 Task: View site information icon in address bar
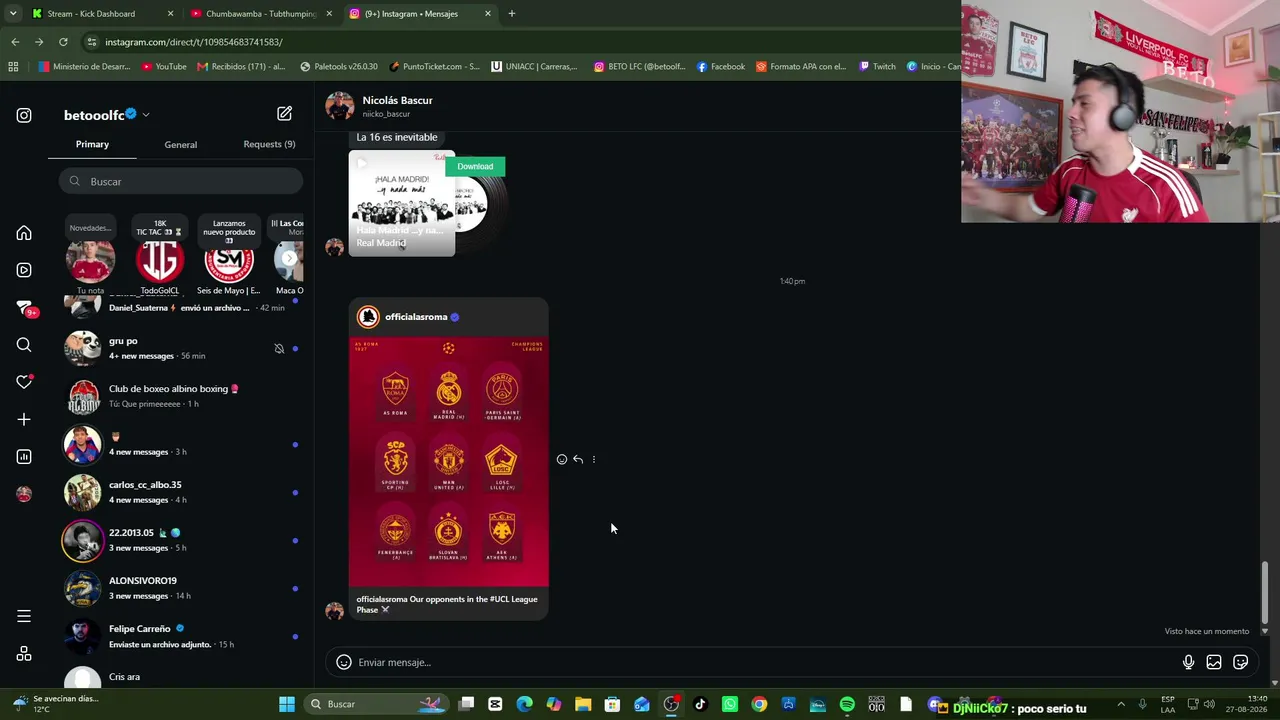click(91, 42)
